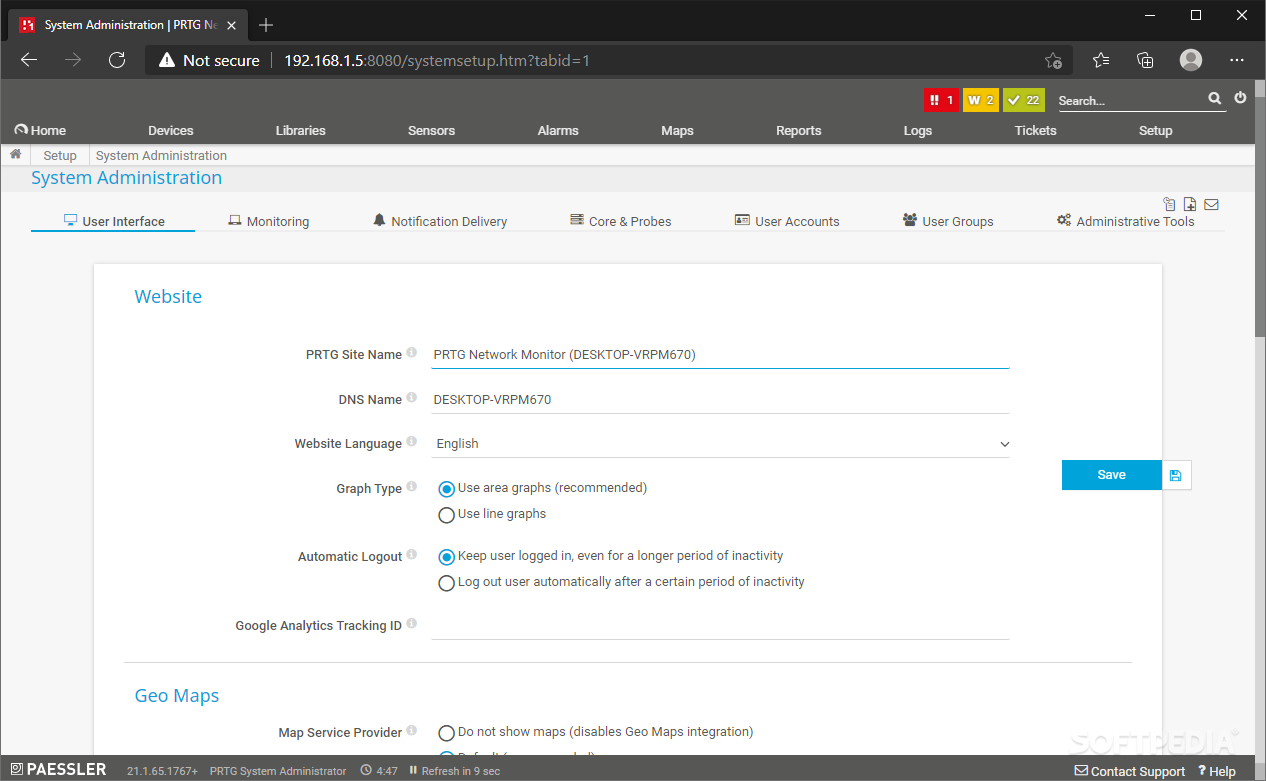Click the green up sensors badge showing 22
1266x781 pixels.
pos(1024,100)
